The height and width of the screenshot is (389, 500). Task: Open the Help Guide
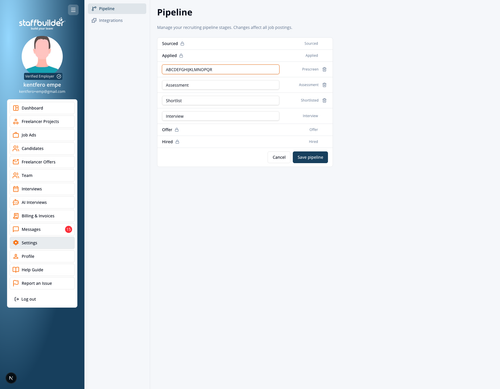click(x=42, y=270)
